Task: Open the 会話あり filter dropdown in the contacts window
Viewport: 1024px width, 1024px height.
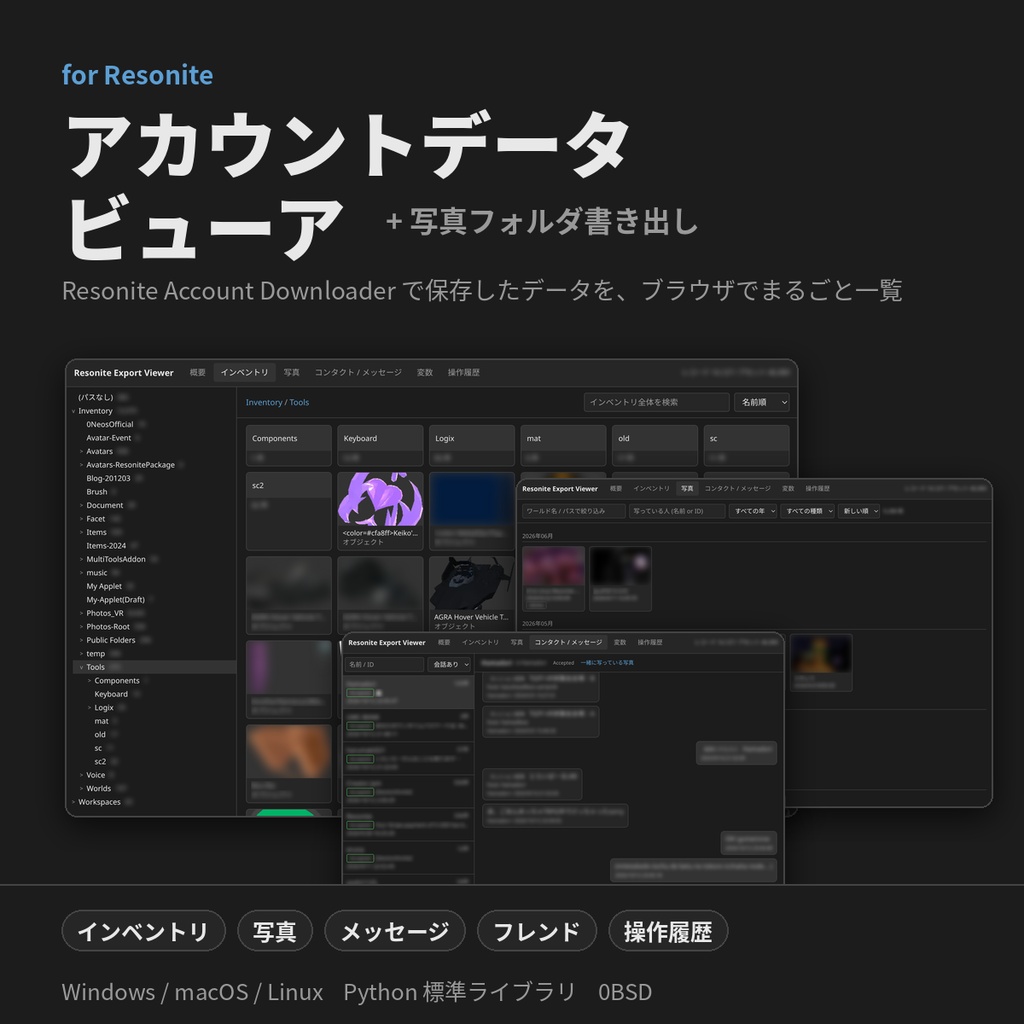Action: (449, 664)
